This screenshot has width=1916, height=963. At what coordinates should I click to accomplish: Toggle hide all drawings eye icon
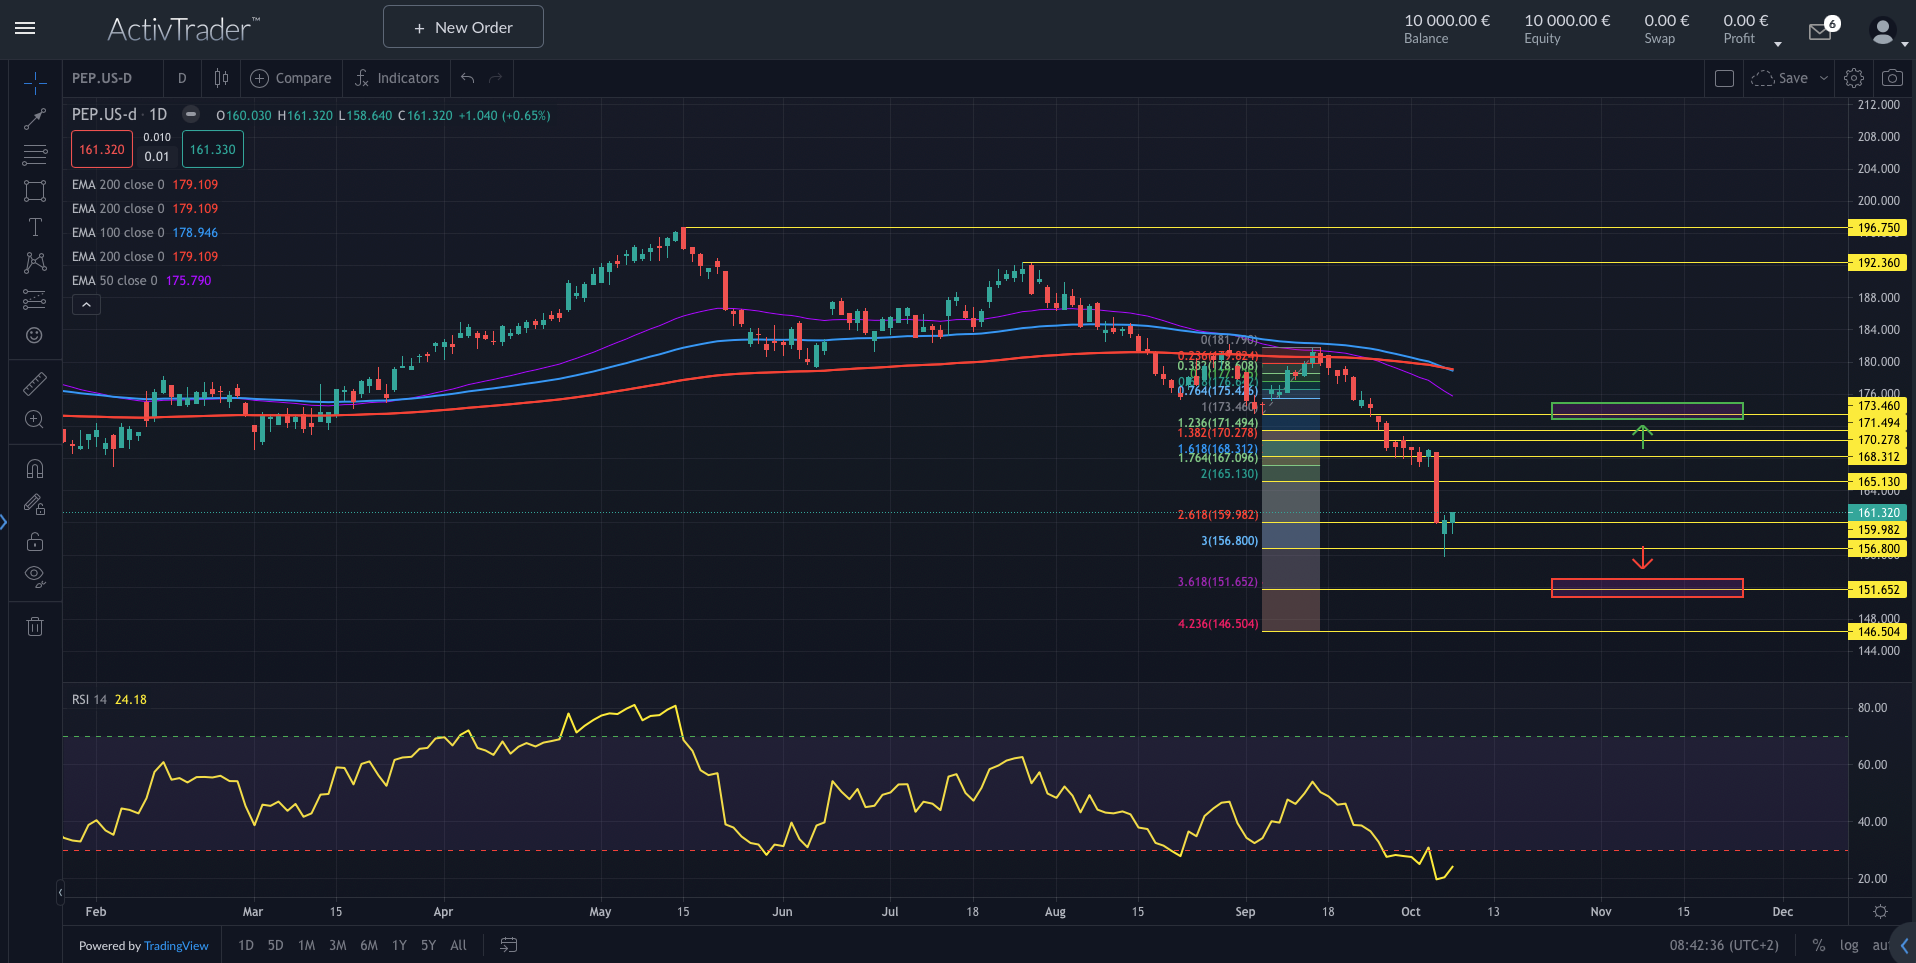[x=35, y=575]
